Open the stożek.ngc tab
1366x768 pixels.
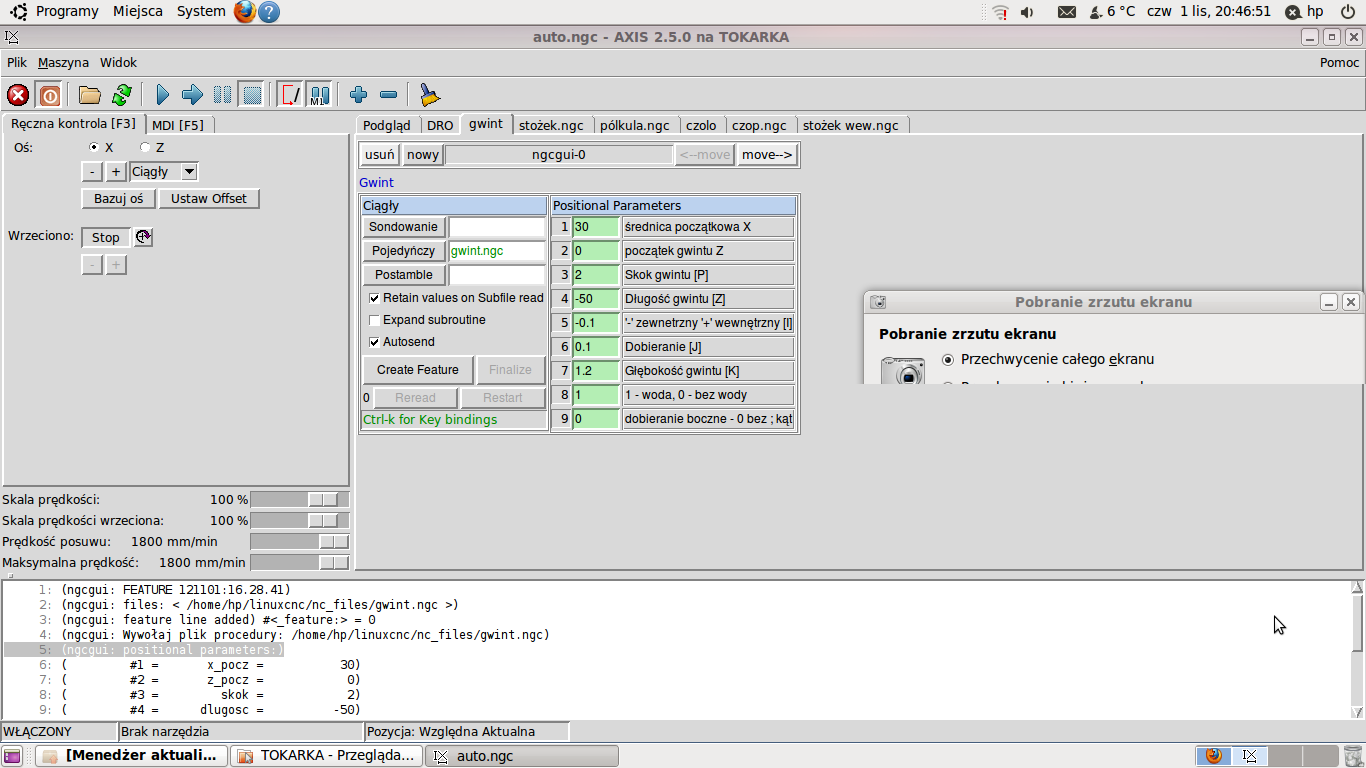(x=551, y=125)
